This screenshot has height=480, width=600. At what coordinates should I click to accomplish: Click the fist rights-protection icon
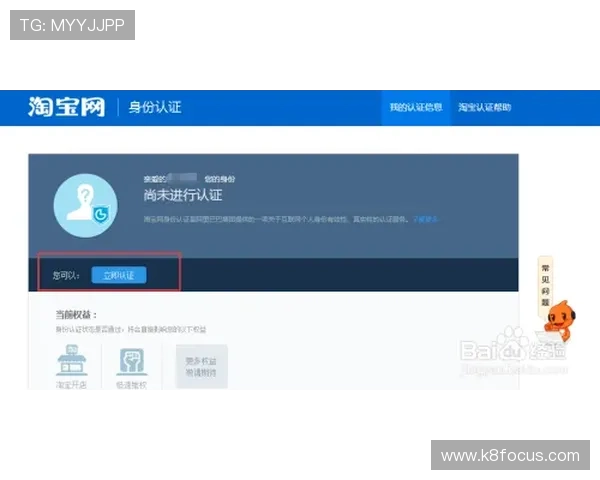click(x=132, y=361)
